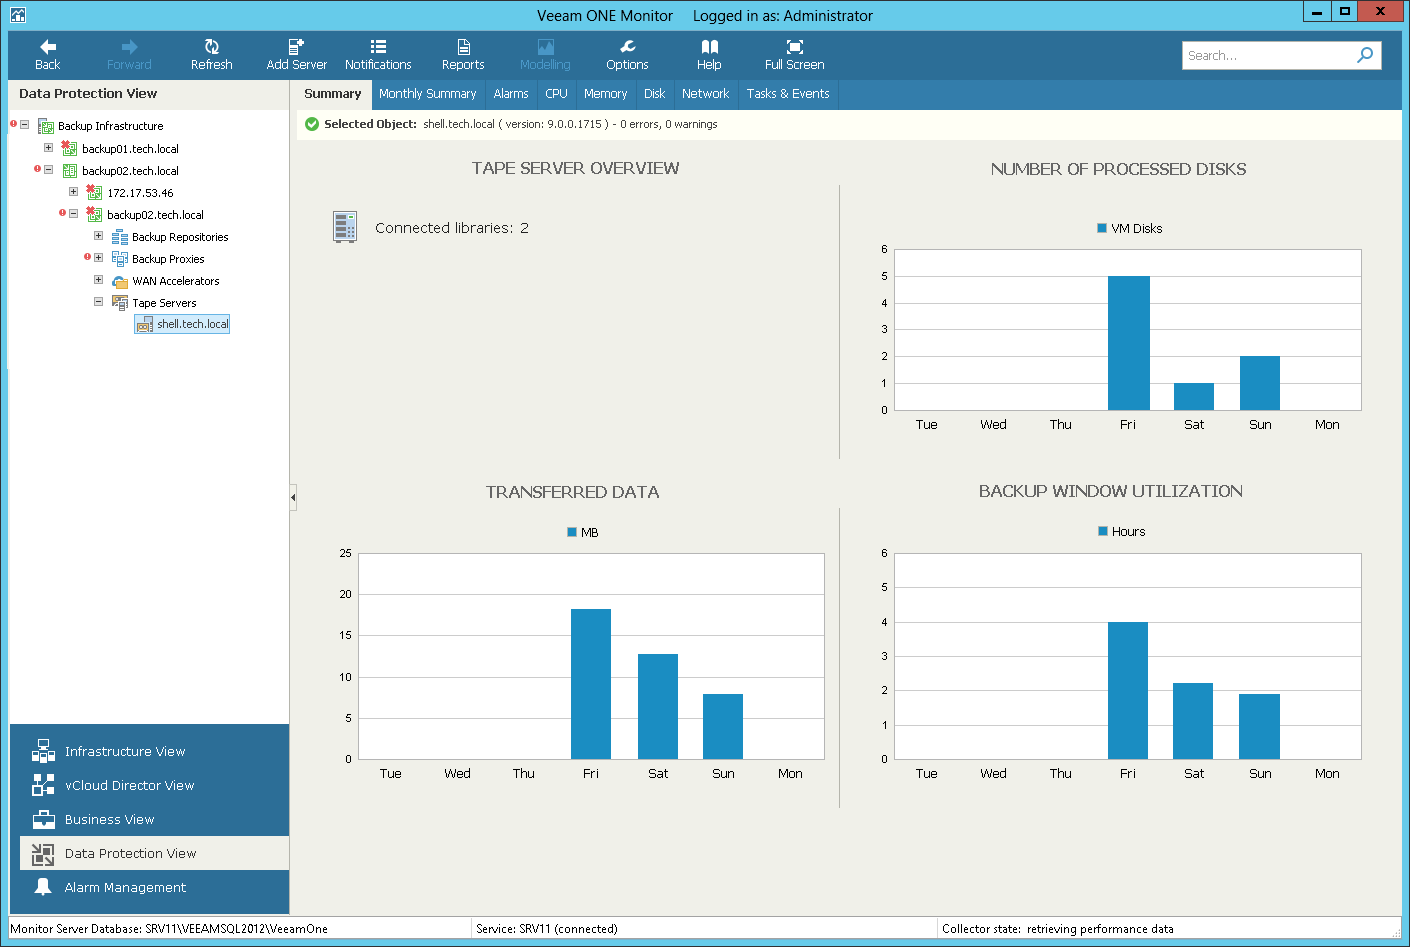The height and width of the screenshot is (947, 1410).
Task: Click Friday bar in Processed Disks chart
Action: [x=1128, y=343]
